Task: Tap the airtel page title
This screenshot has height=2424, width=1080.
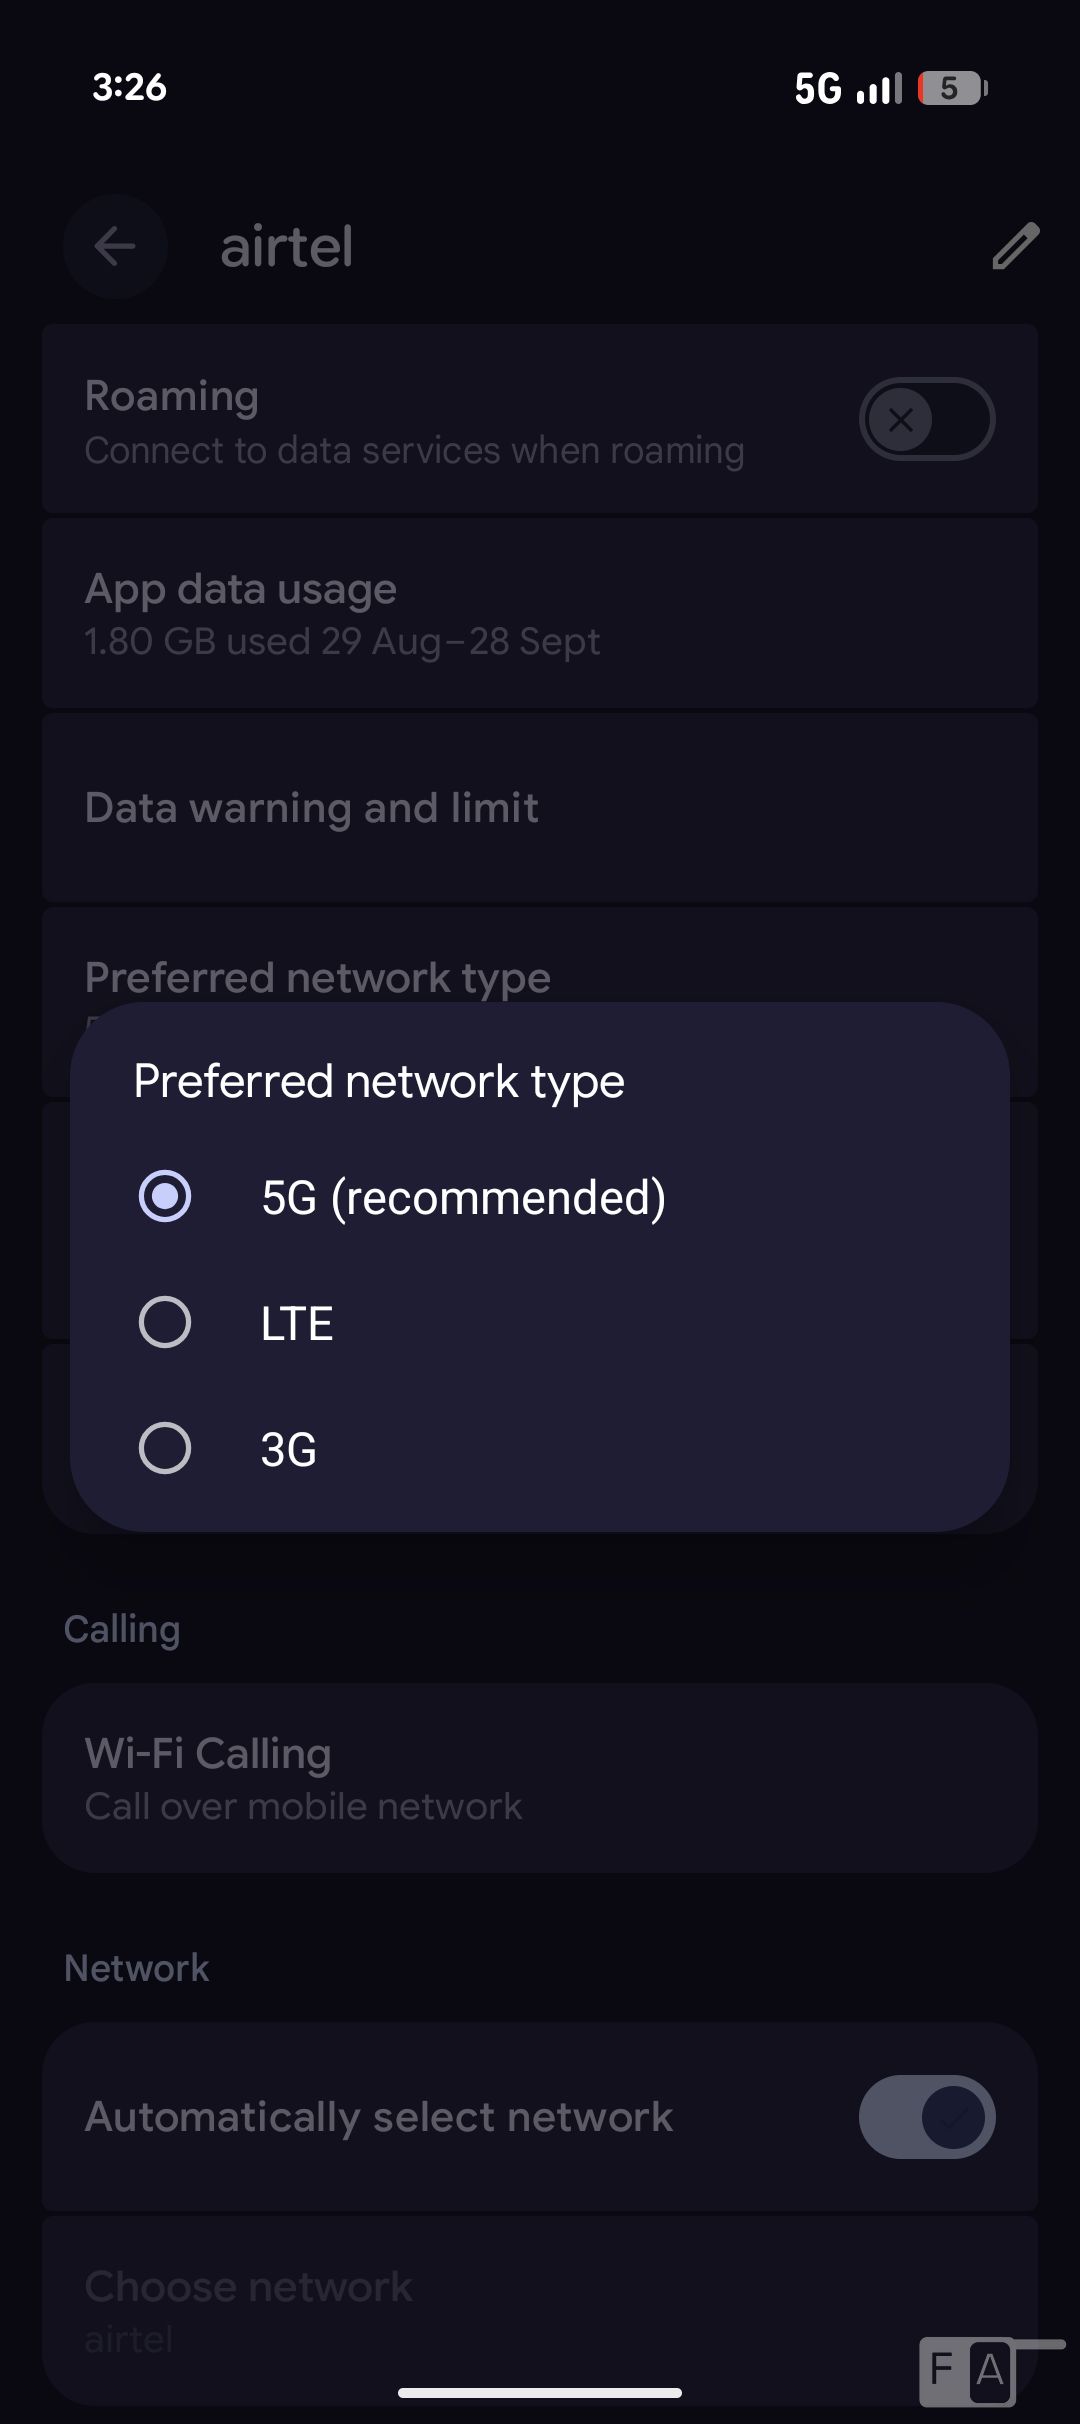Action: pyautogui.click(x=287, y=247)
